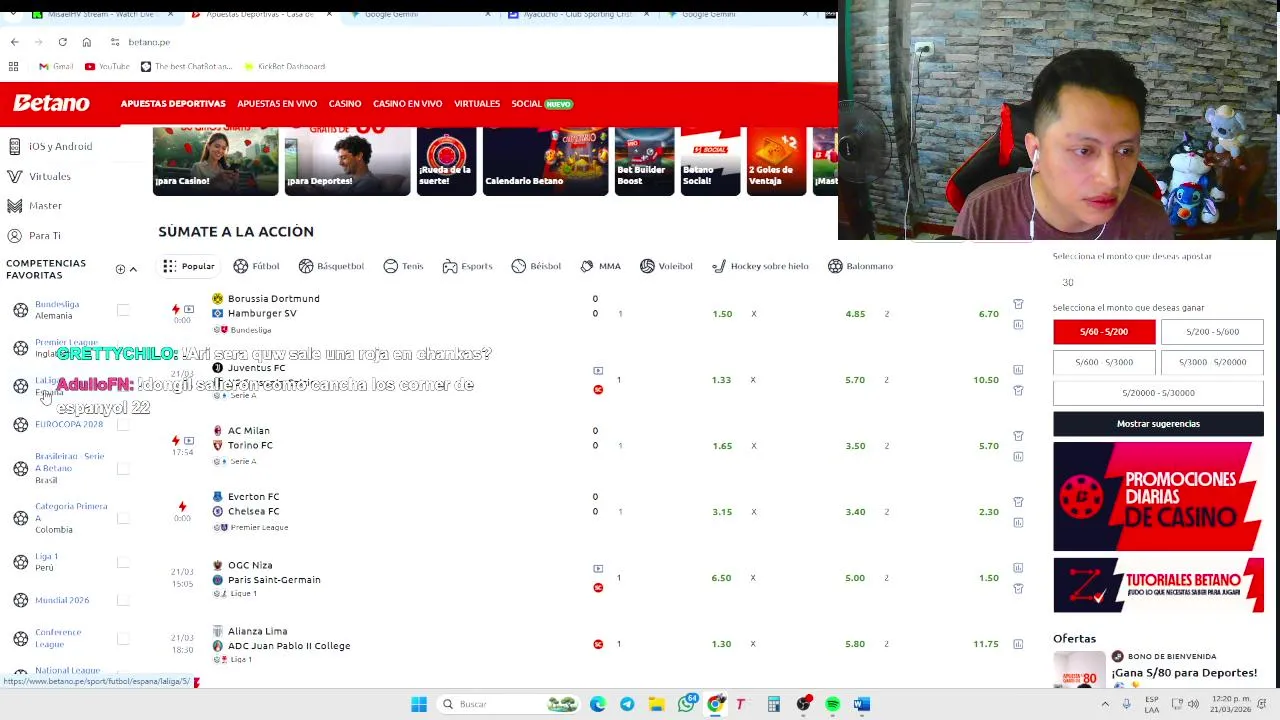
Task: Select the Balonmano sport filter
Action: (860, 266)
